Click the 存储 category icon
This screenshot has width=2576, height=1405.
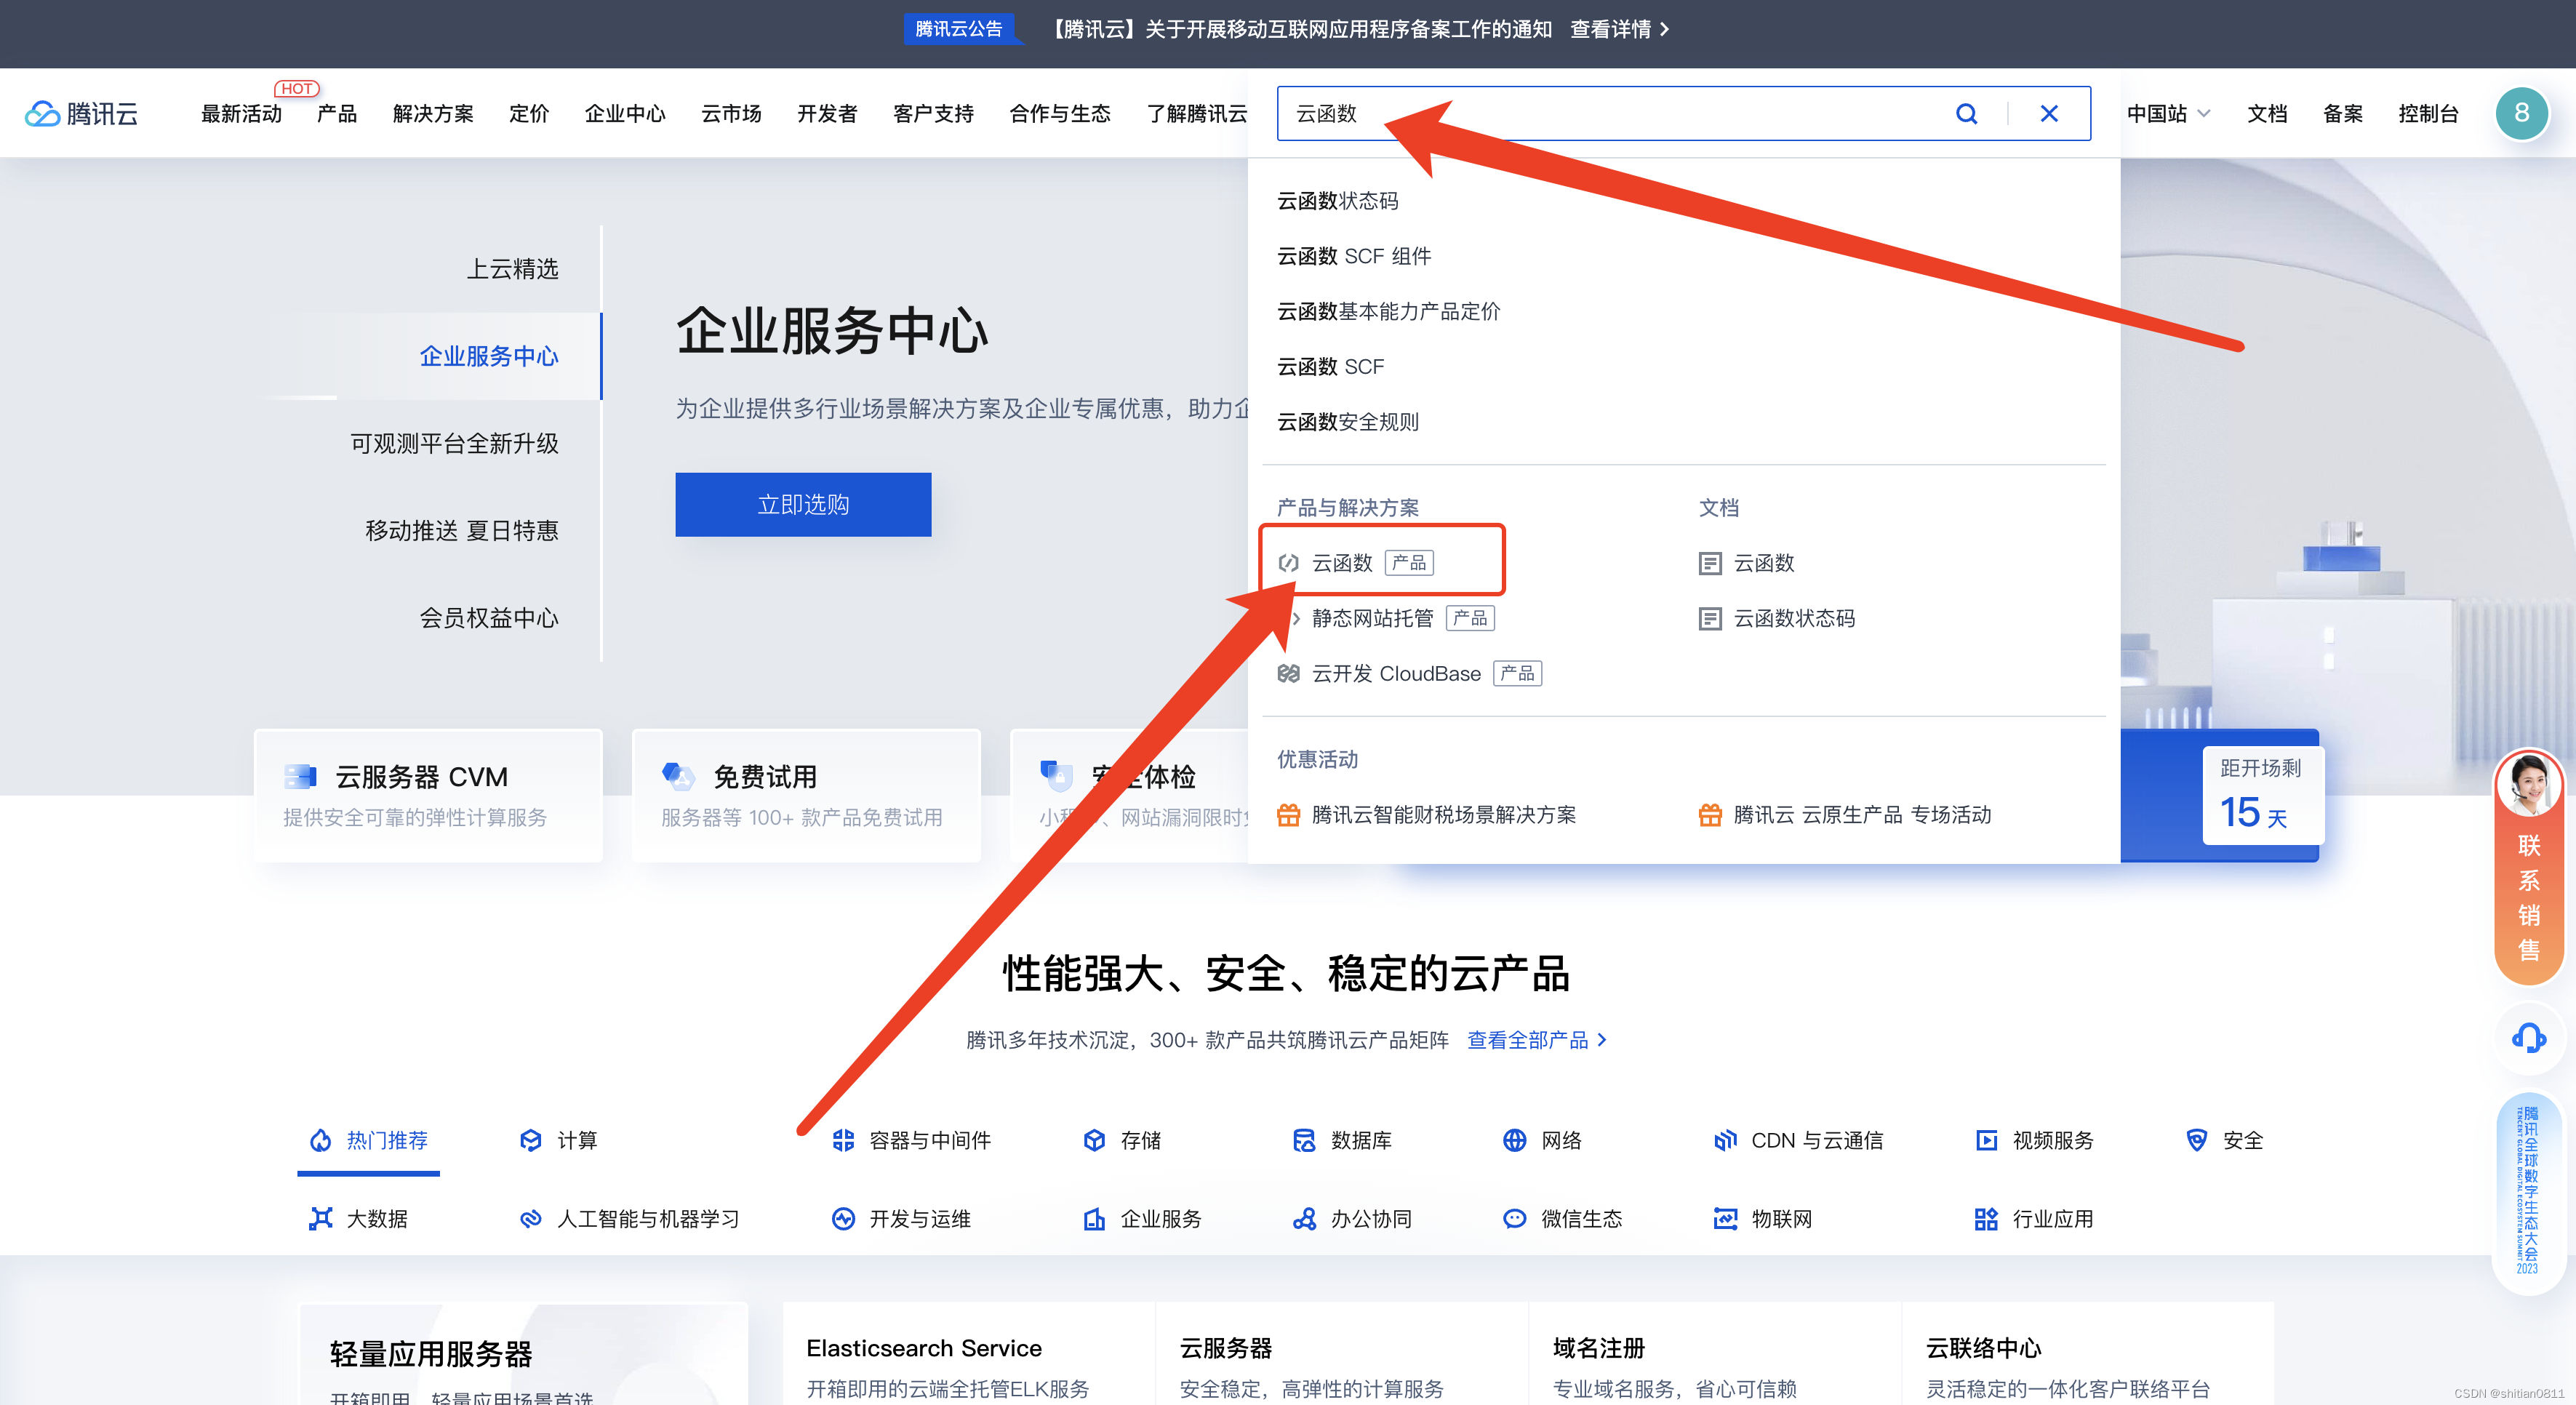tap(1094, 1140)
